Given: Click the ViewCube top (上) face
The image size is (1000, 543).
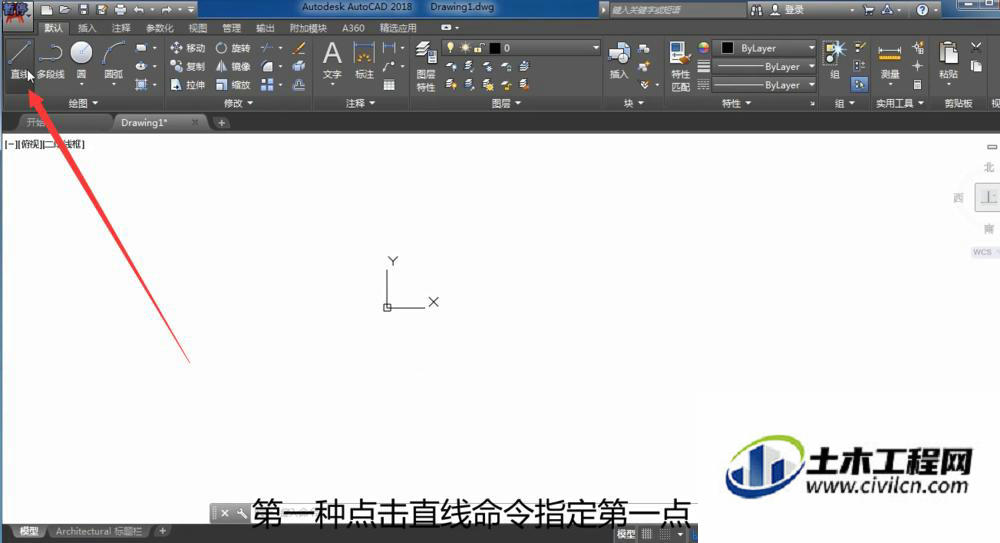Looking at the screenshot, I should 987,197.
